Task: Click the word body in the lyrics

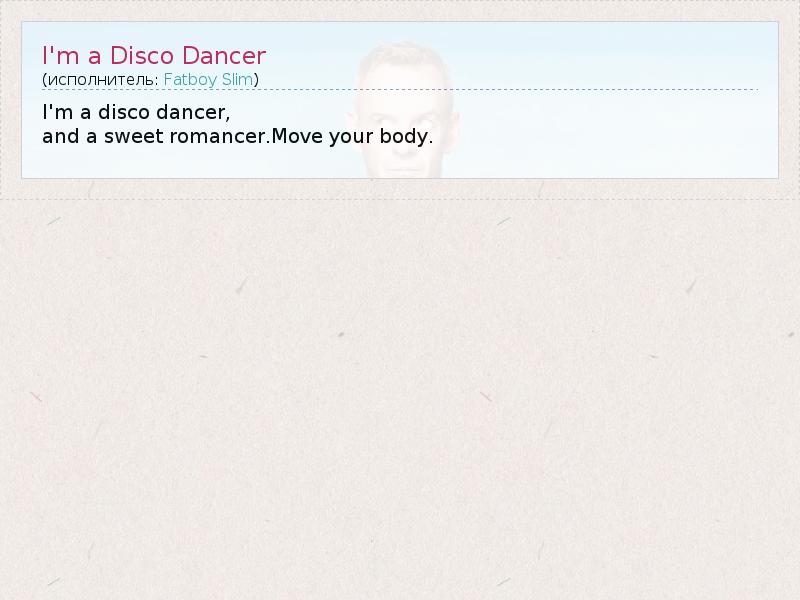Action: pyautogui.click(x=406, y=136)
